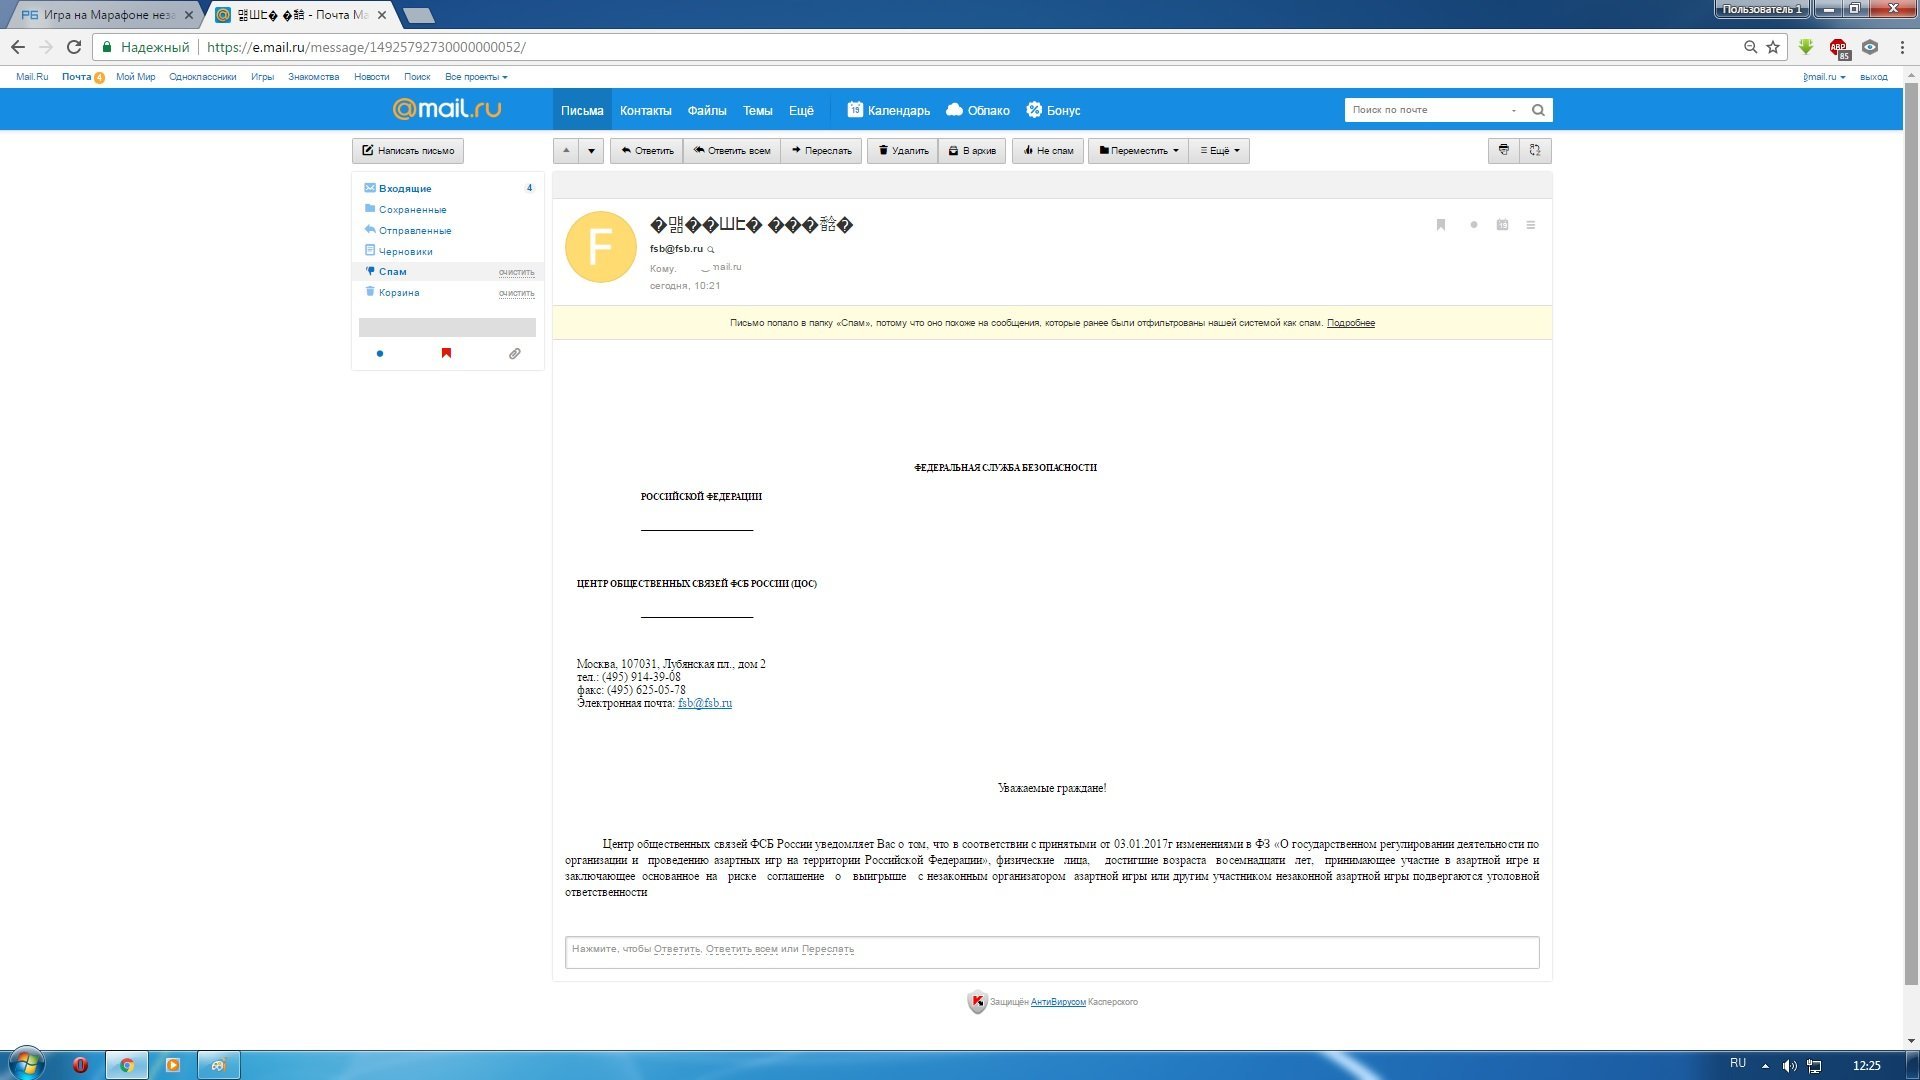Viewport: 1920px width, 1080px height.
Task: Click the open-in-new-window icon beside print
Action: (1535, 151)
